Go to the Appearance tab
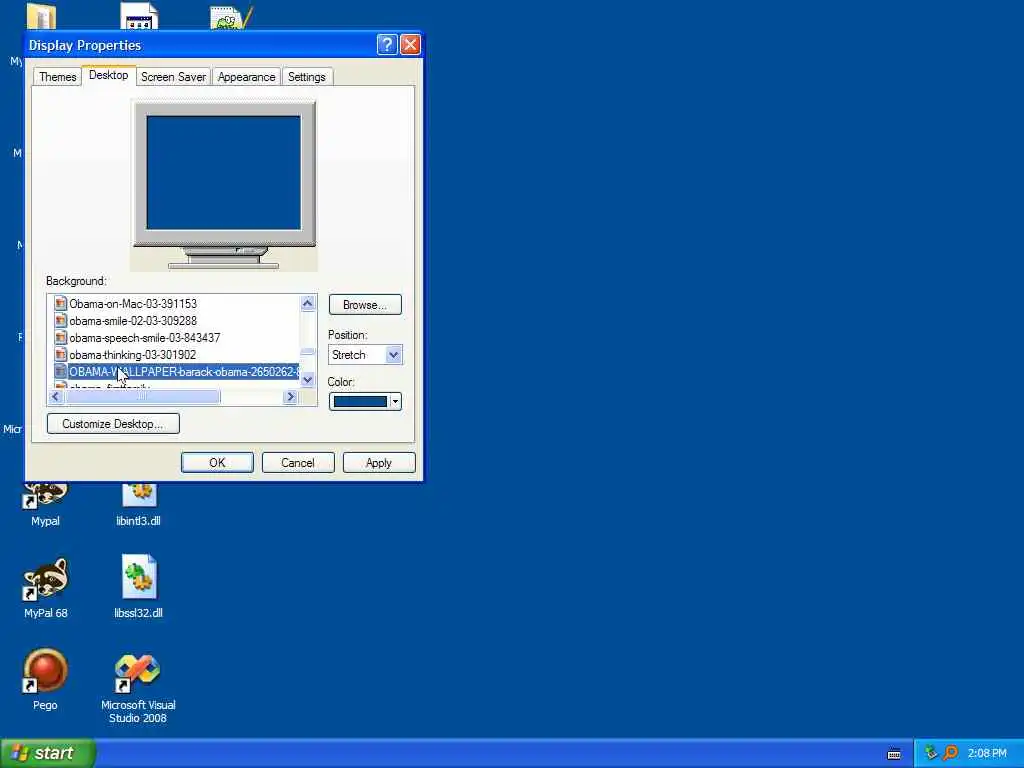1024x768 pixels. 246,77
